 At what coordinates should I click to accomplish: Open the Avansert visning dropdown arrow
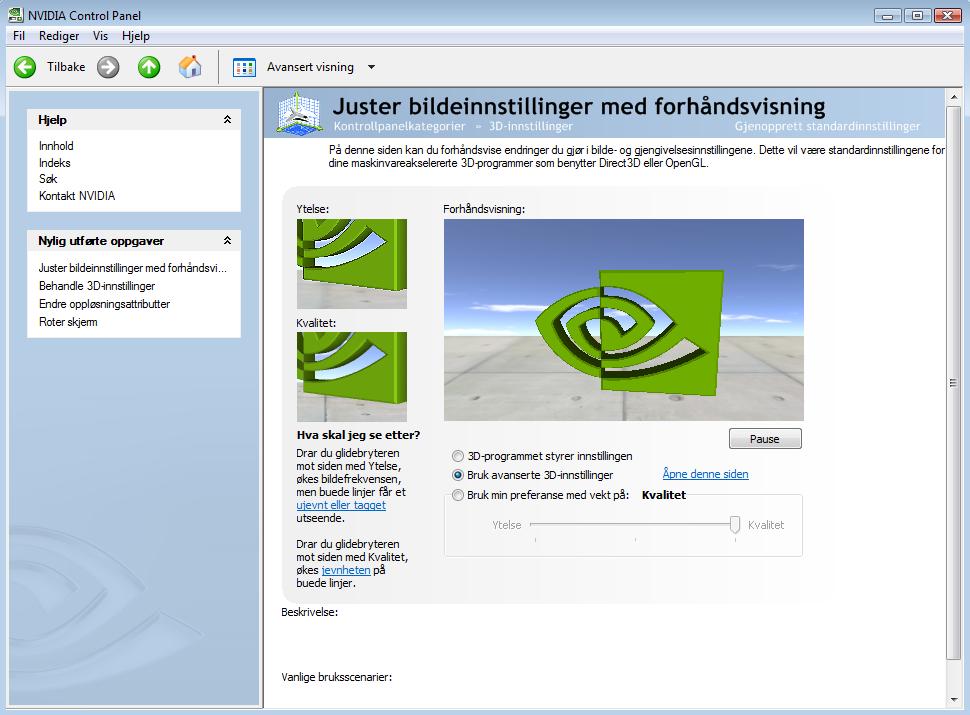pyautogui.click(x=371, y=67)
